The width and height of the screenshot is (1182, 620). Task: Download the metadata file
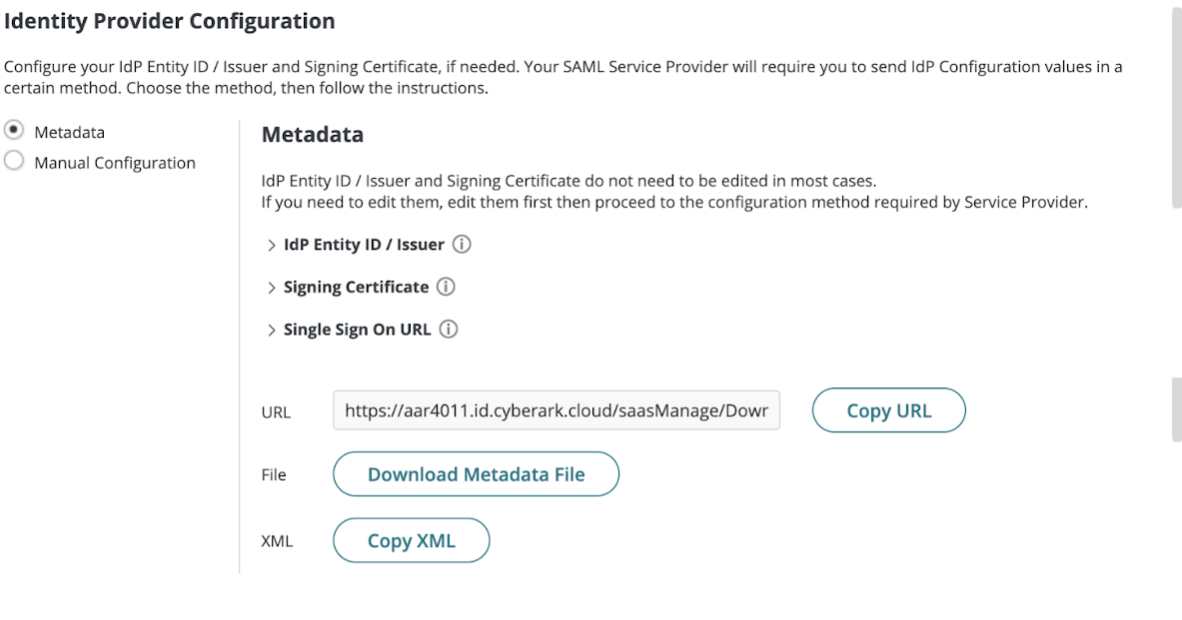(475, 474)
